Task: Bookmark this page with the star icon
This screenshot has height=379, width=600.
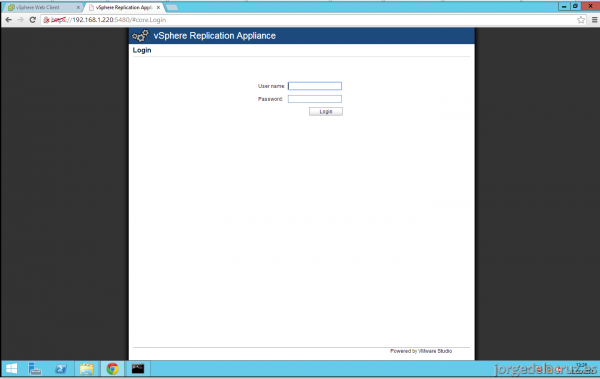Action: 581,20
